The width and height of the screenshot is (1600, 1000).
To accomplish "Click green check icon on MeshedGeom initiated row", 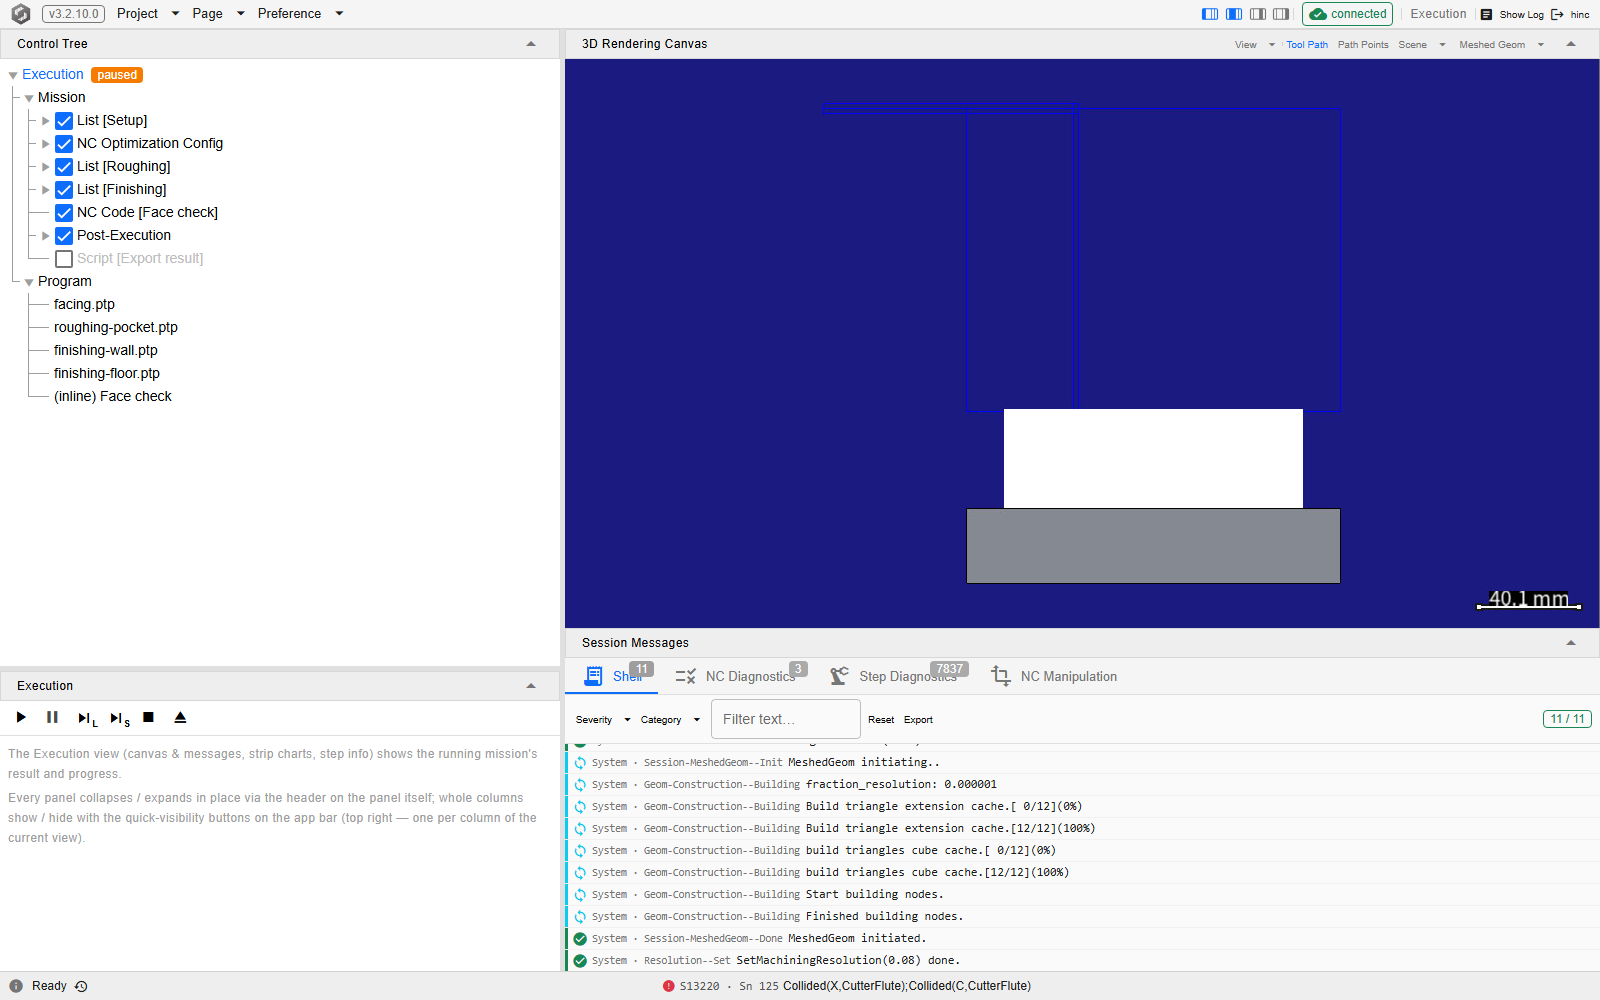I will click(x=580, y=938).
